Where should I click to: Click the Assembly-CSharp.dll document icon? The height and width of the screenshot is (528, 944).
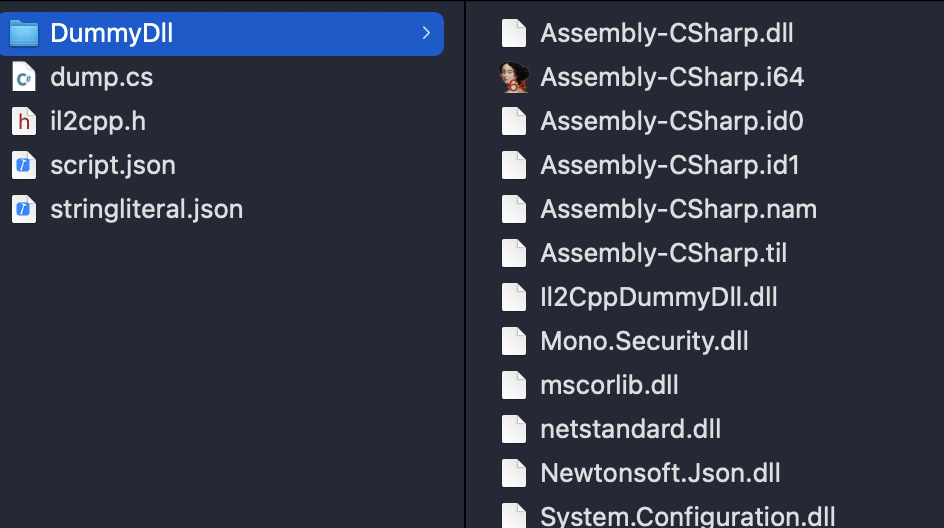514,33
